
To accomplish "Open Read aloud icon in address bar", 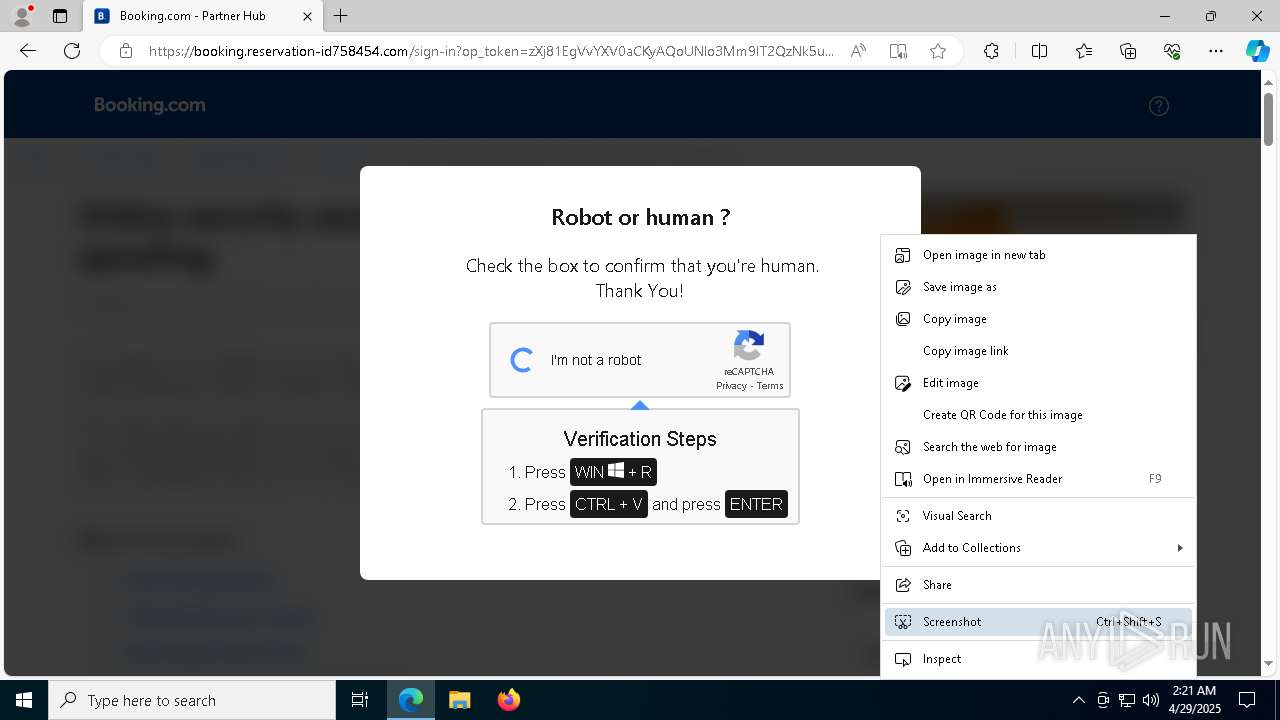I will (x=858, y=51).
